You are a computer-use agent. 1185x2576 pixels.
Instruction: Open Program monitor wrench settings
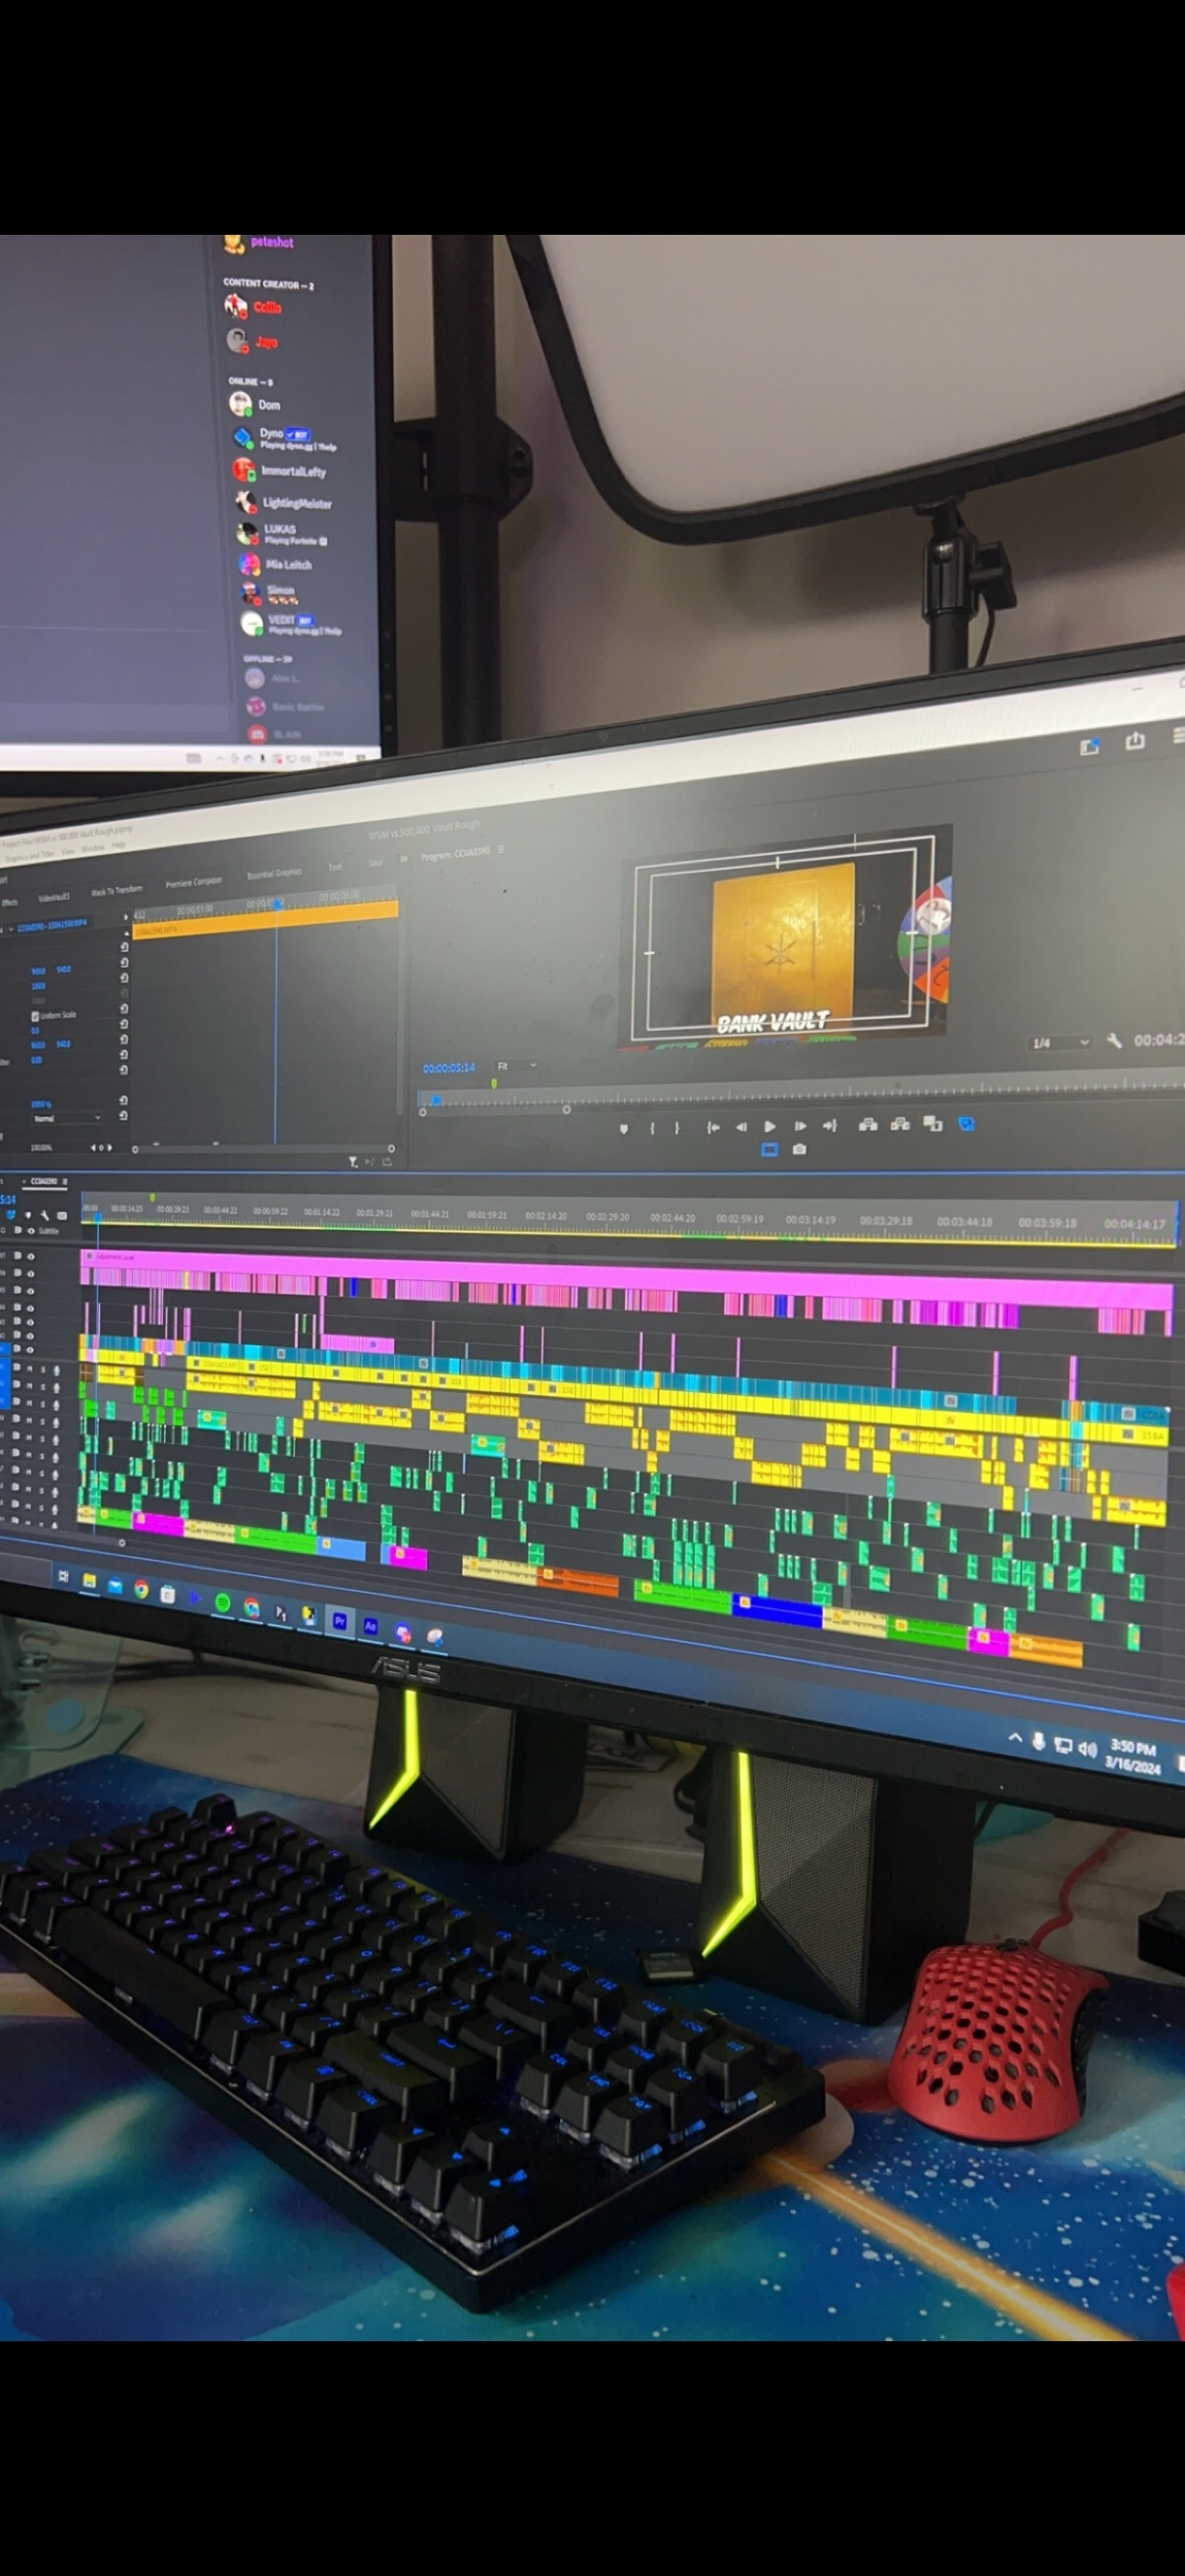point(1113,1041)
